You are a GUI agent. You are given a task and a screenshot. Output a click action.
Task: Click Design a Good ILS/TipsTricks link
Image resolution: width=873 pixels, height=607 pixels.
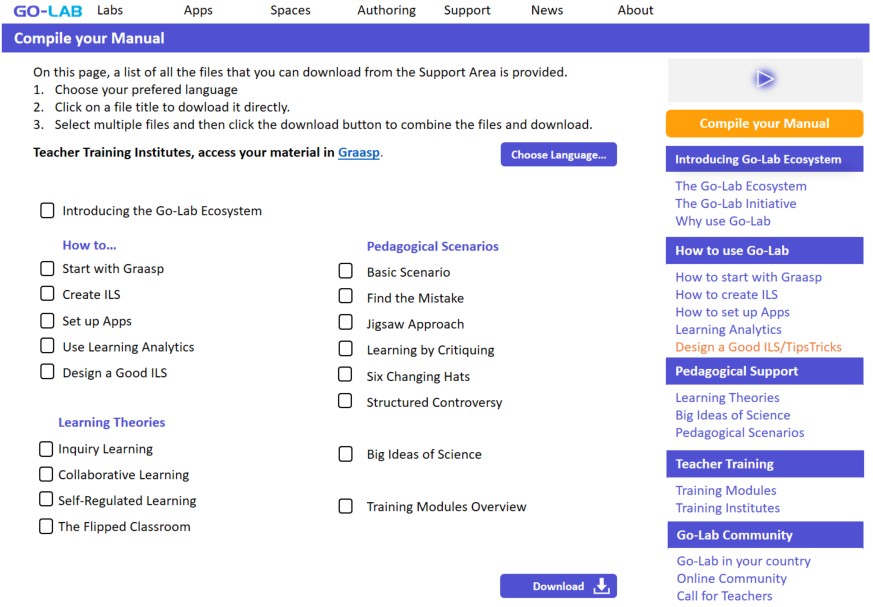tap(758, 347)
